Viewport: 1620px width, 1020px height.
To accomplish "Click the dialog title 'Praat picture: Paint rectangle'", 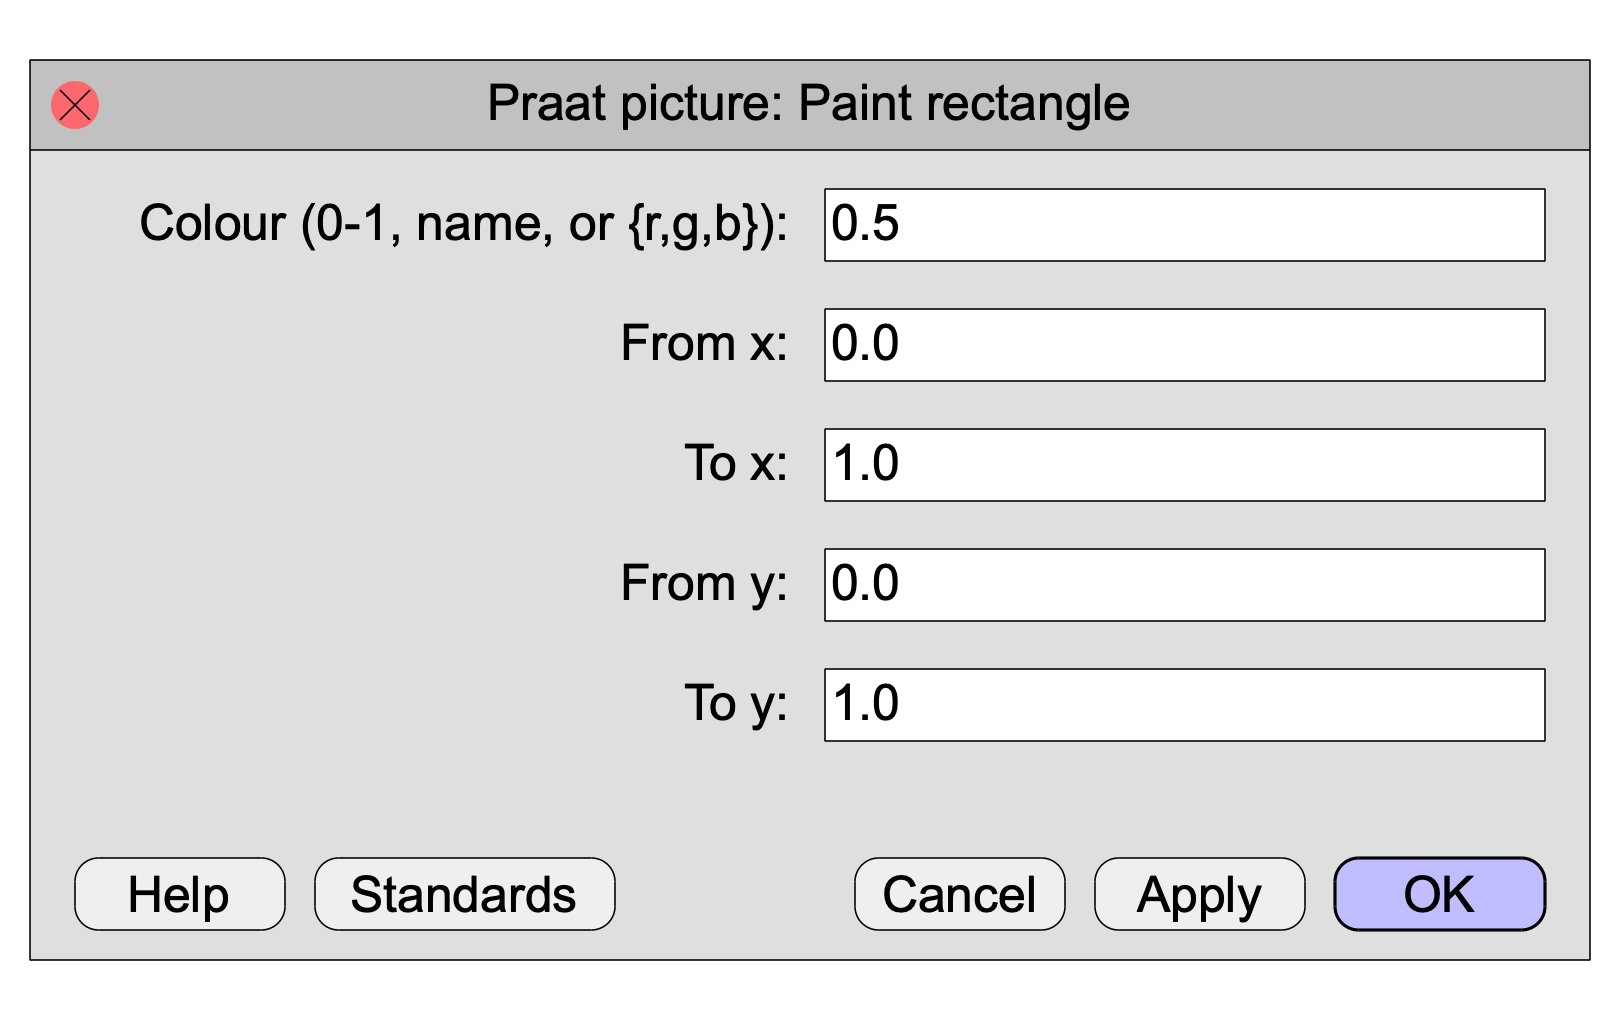I will pyautogui.click(x=808, y=104).
